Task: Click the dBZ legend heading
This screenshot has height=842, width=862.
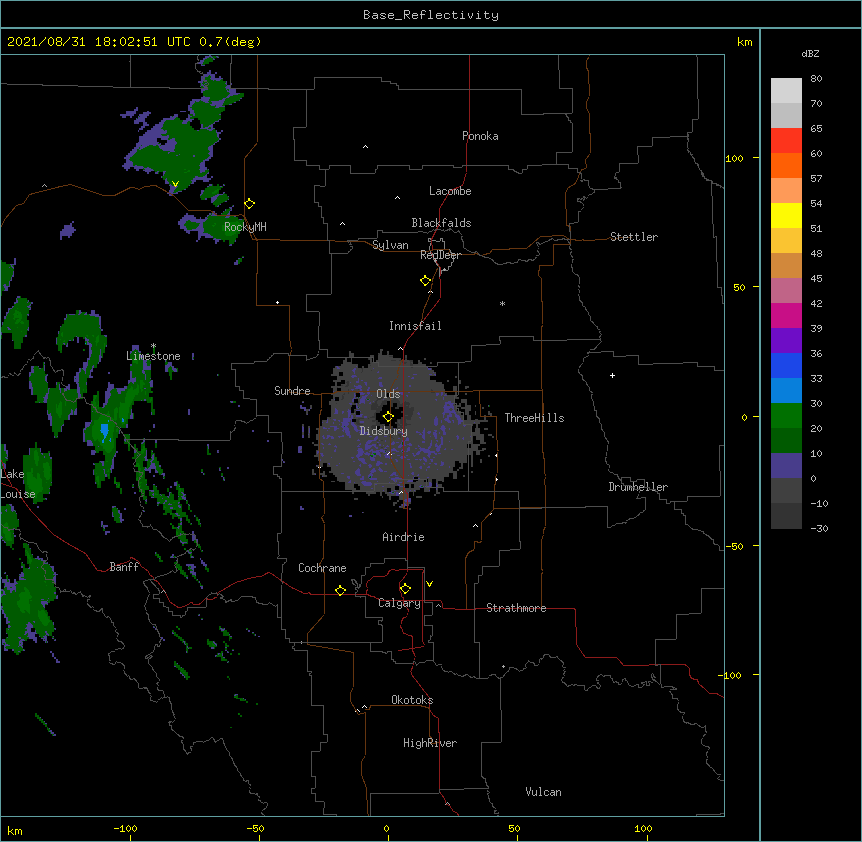Action: tap(810, 54)
